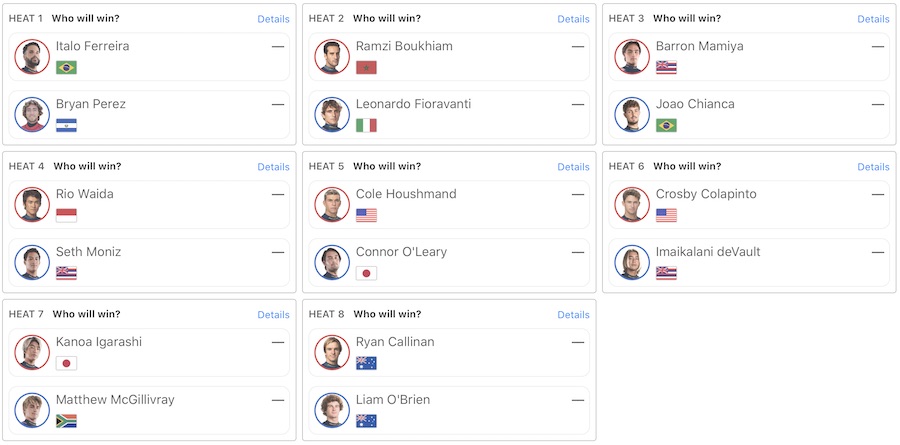The width and height of the screenshot is (900, 445).
Task: Click Ramzi Boukhiam's Morocco flag
Action: coord(367,68)
